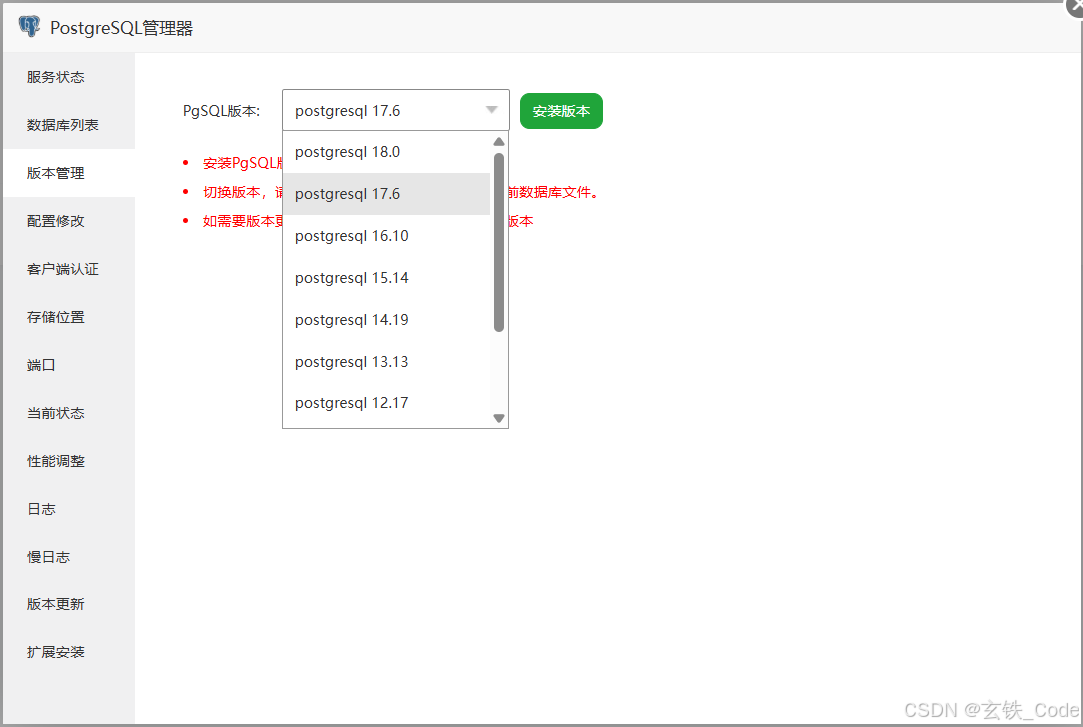Open the 性能调整 tab

(68, 461)
